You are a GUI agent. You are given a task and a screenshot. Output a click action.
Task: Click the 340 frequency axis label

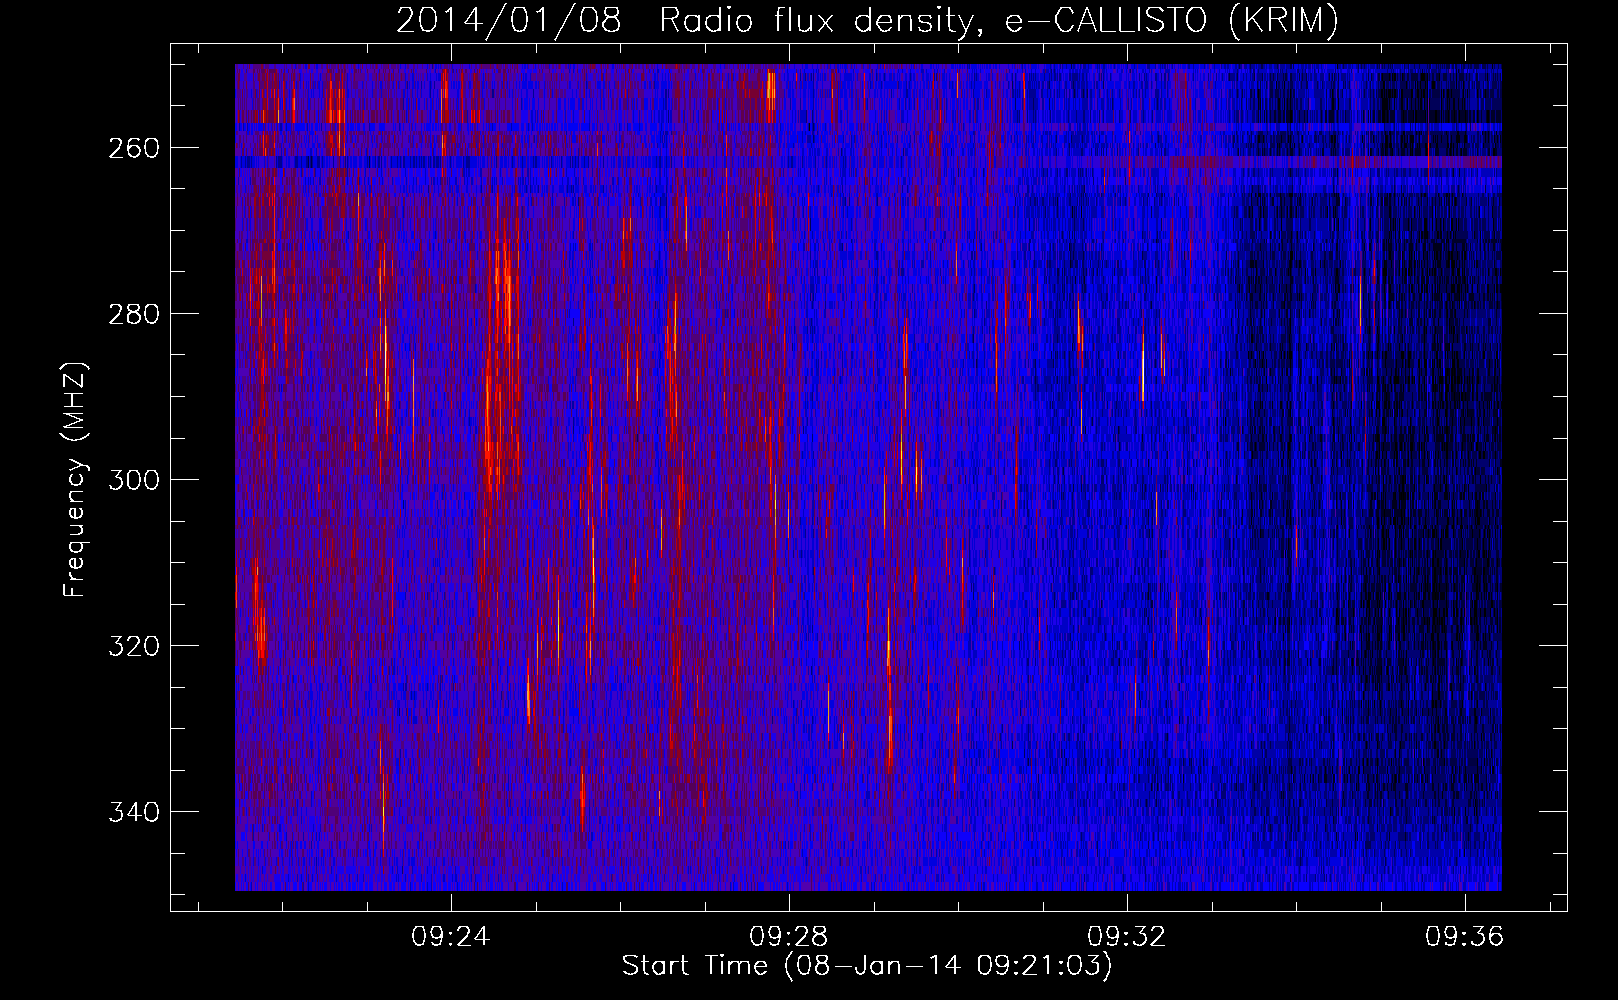click(x=134, y=812)
